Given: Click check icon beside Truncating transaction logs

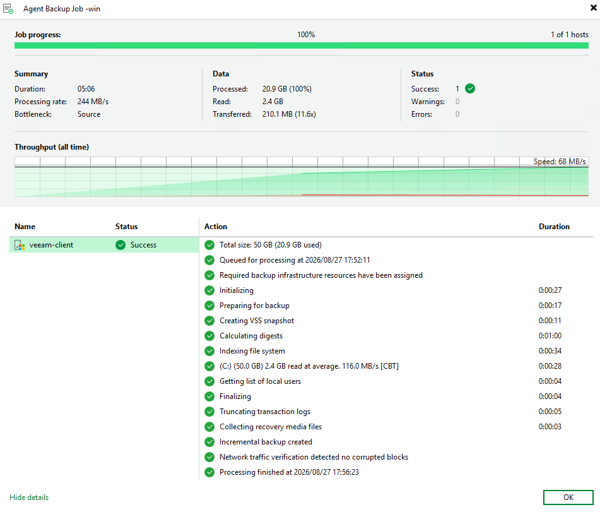Looking at the screenshot, I should pos(209,412).
